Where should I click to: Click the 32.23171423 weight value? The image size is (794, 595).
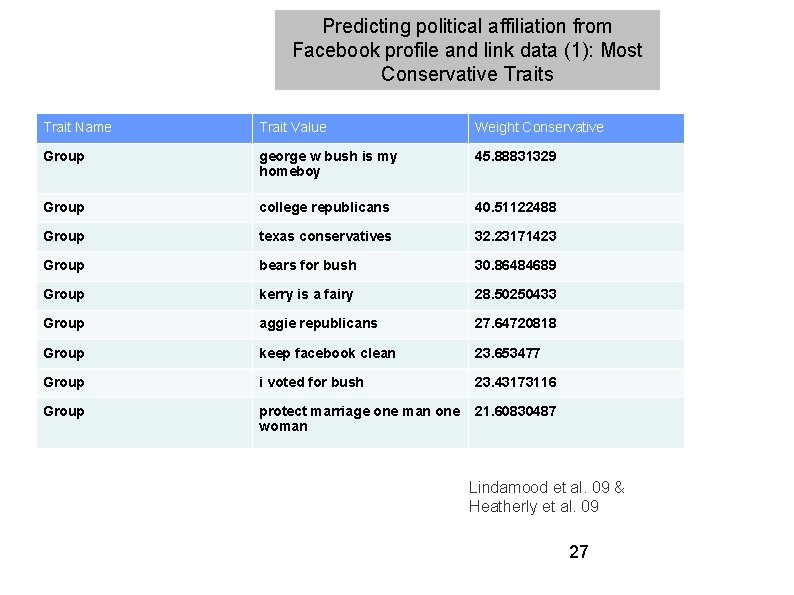[515, 236]
